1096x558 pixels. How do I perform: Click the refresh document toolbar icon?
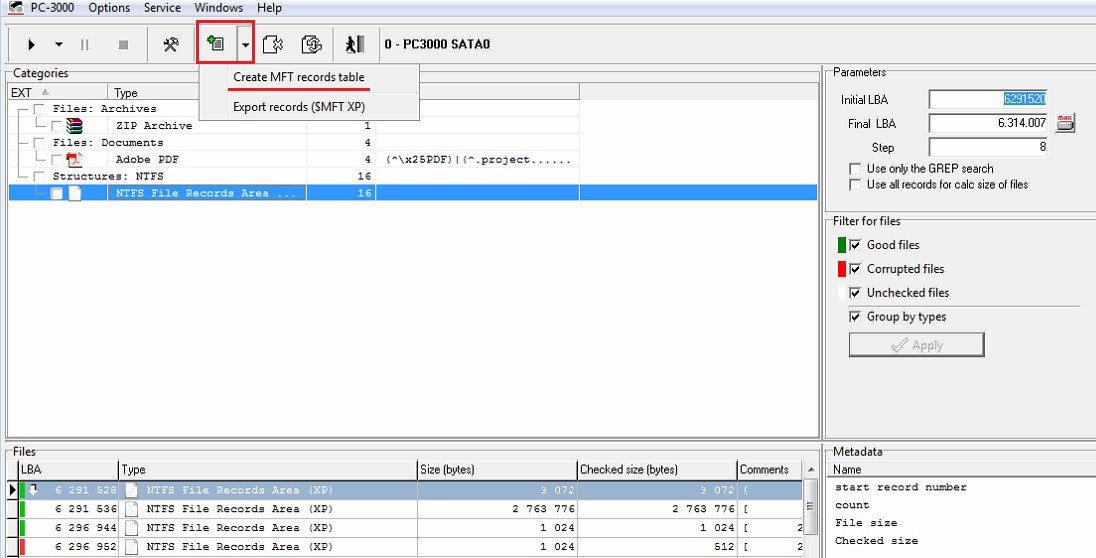click(x=312, y=44)
